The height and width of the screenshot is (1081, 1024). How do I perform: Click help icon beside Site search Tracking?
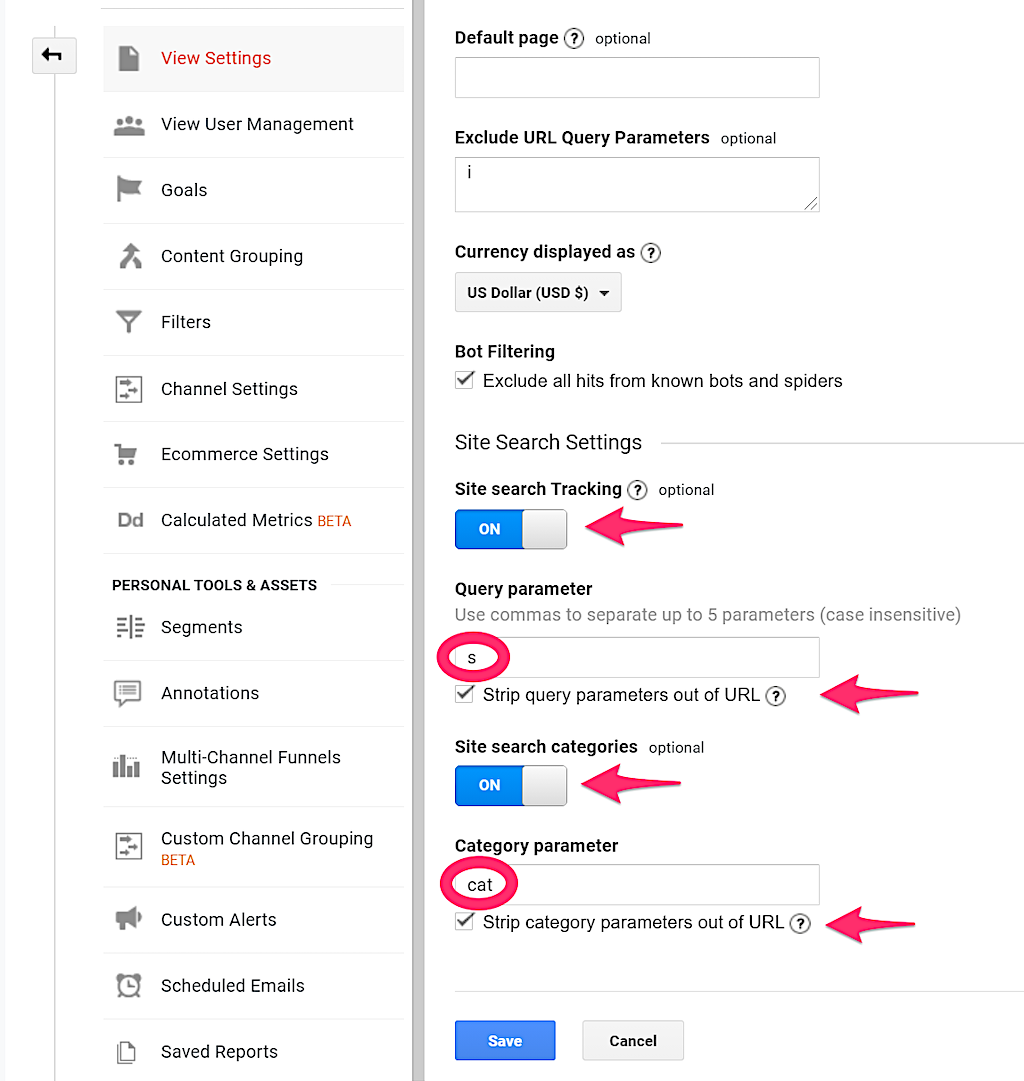637,490
